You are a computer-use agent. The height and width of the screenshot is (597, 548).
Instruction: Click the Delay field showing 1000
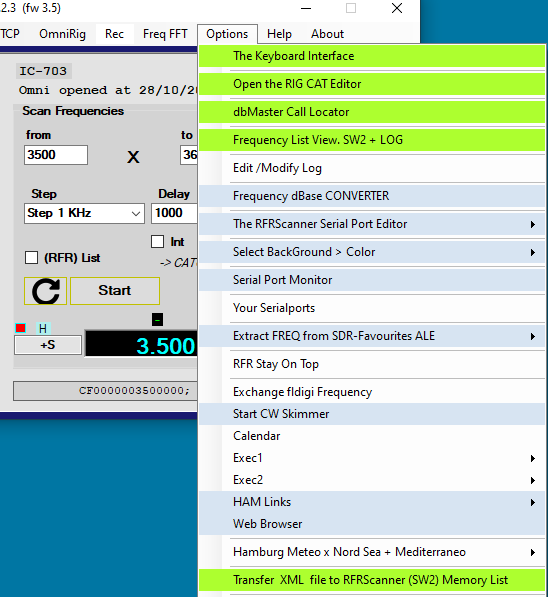[174, 213]
